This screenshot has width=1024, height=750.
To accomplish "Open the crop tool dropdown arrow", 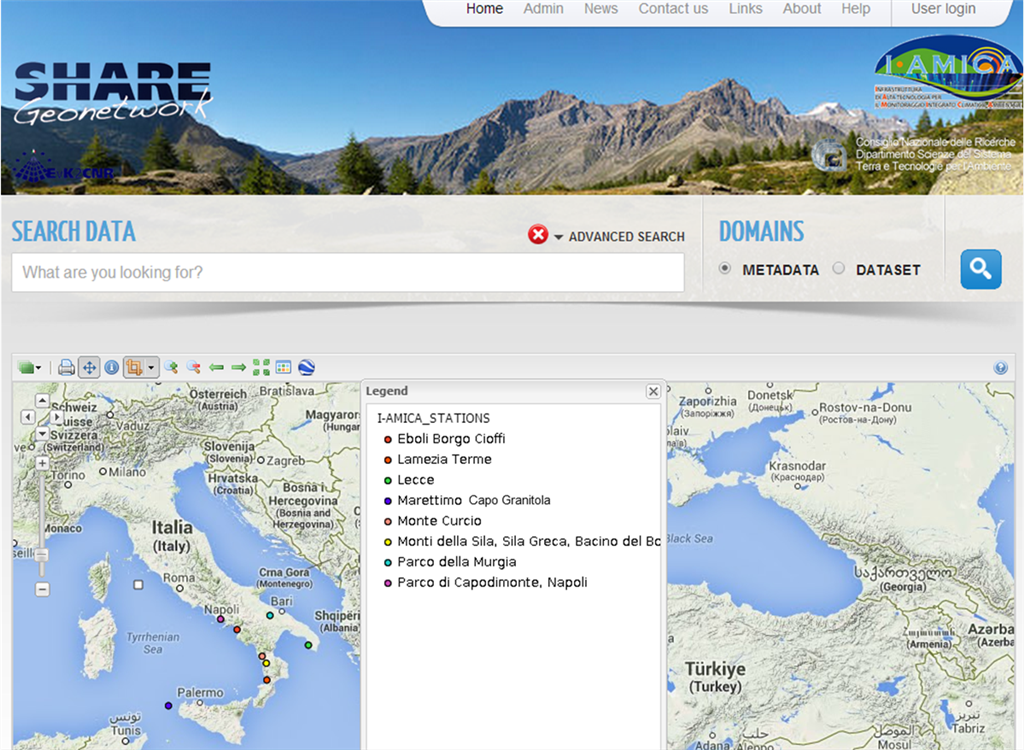I will pyautogui.click(x=151, y=368).
